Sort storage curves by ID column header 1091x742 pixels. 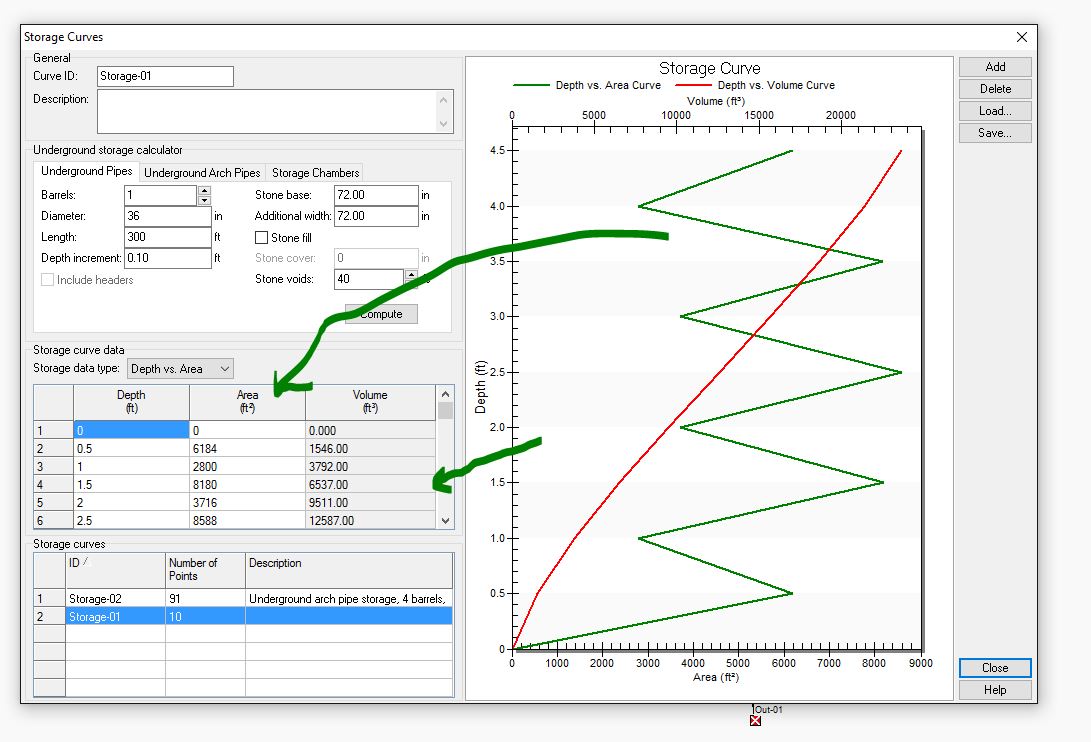tap(116, 571)
